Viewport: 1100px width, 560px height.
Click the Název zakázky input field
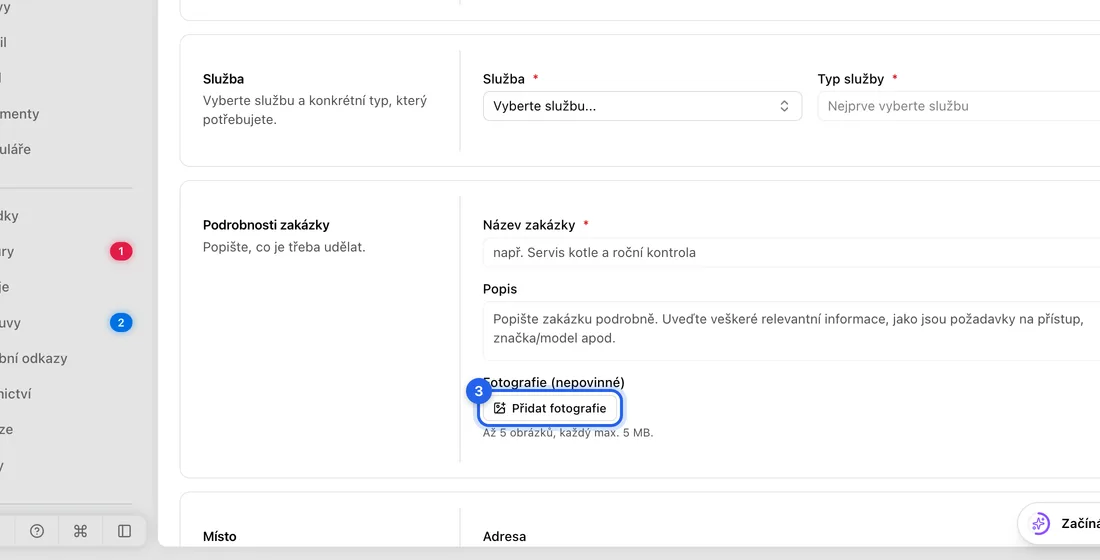791,253
